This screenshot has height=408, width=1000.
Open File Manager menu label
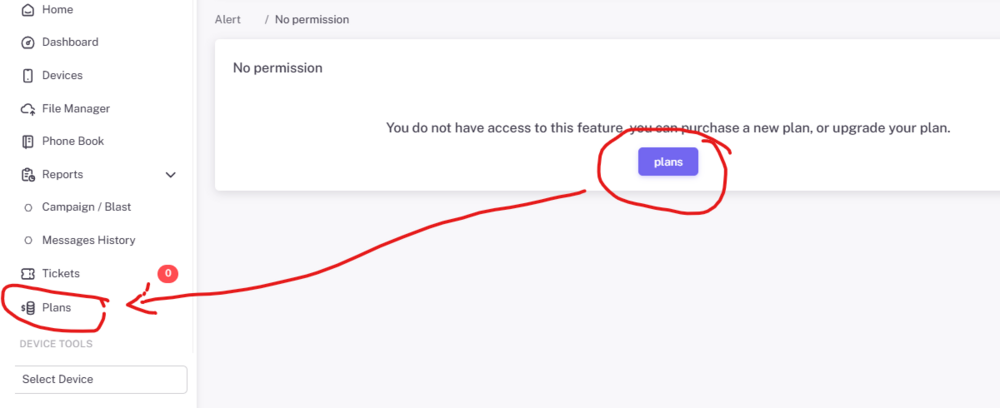[x=76, y=109]
